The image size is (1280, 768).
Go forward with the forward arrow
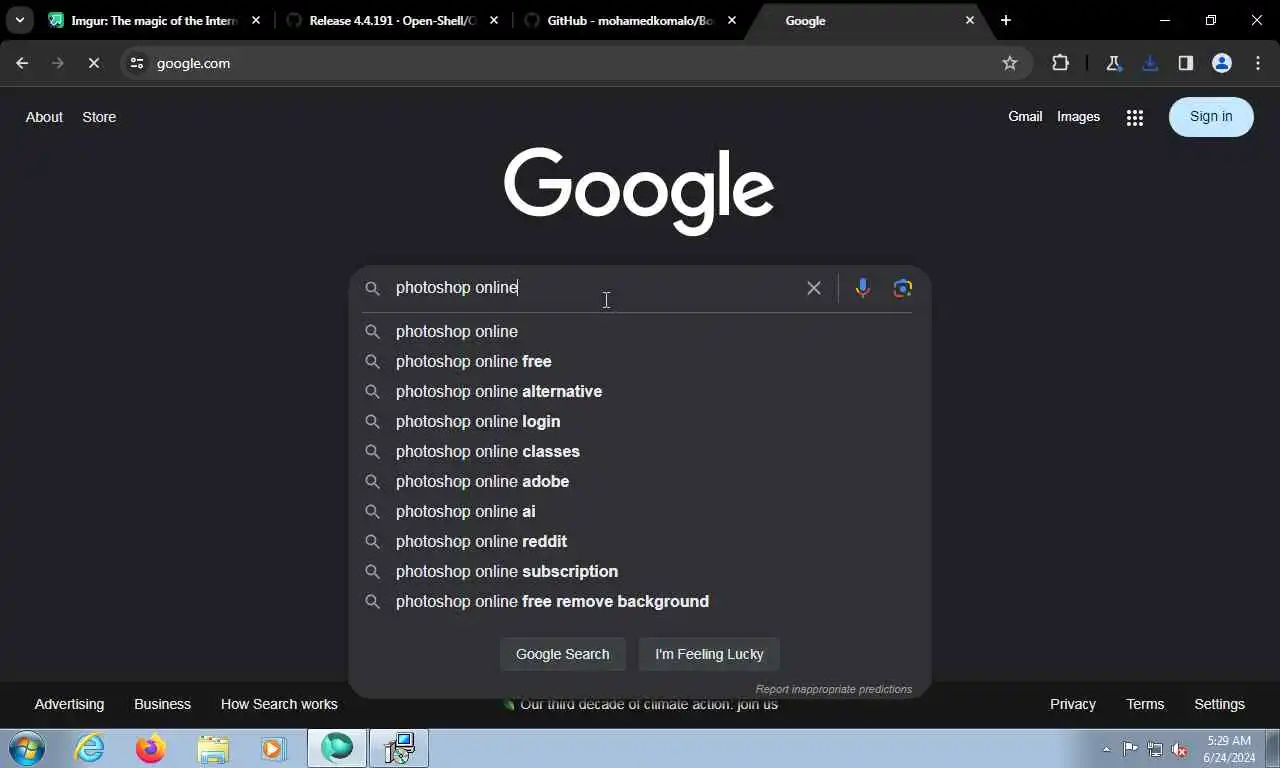point(57,63)
